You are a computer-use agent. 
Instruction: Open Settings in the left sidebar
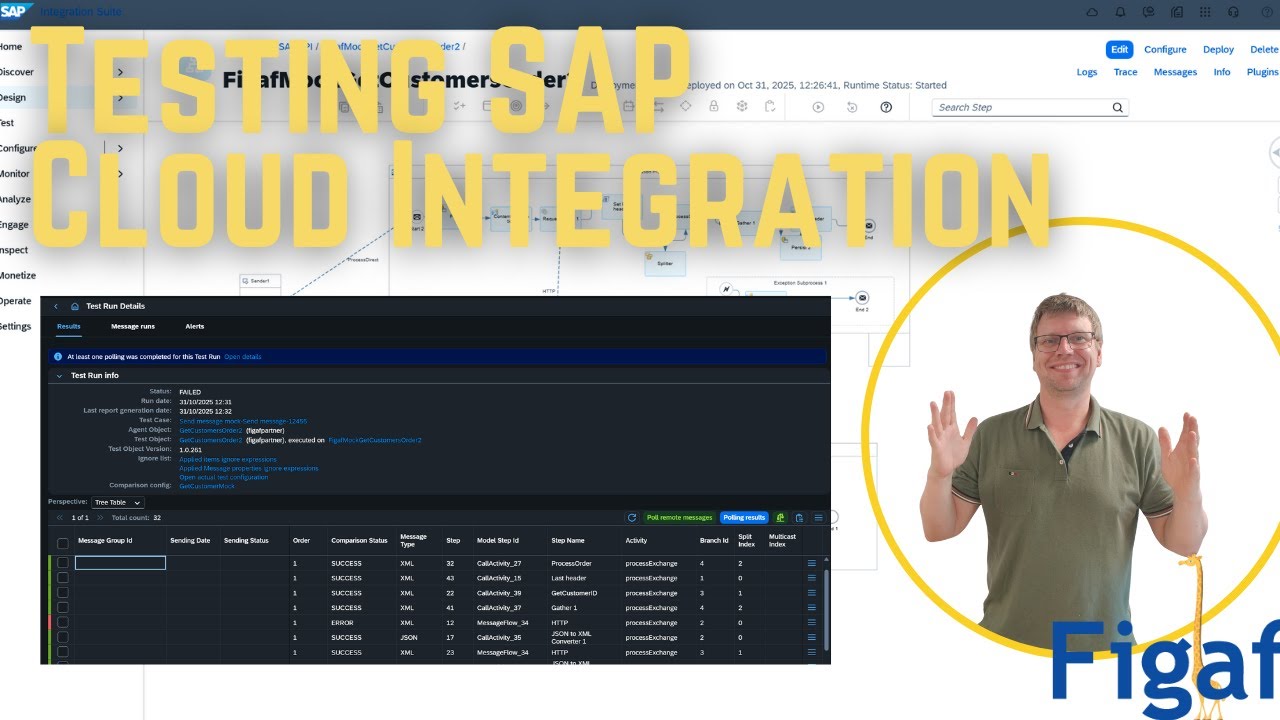(x=15, y=326)
